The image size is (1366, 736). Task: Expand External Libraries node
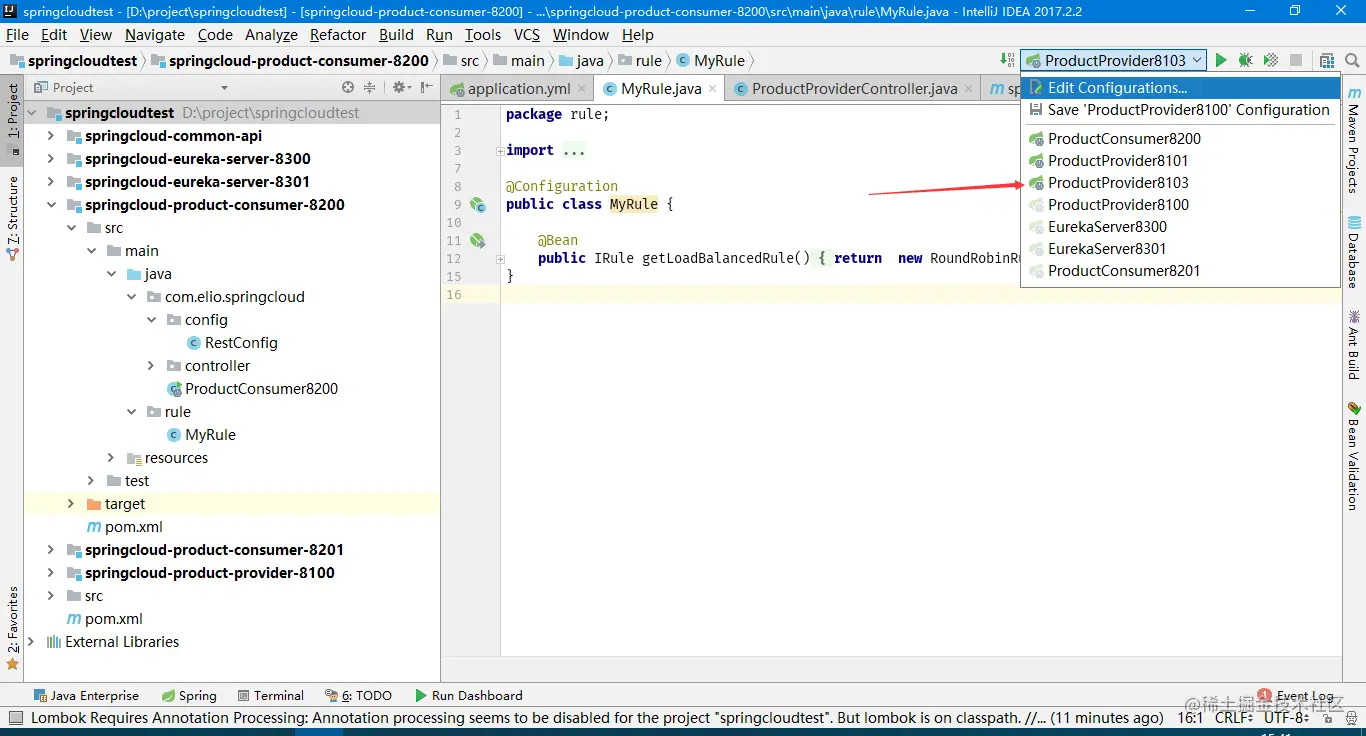[x=31, y=642]
